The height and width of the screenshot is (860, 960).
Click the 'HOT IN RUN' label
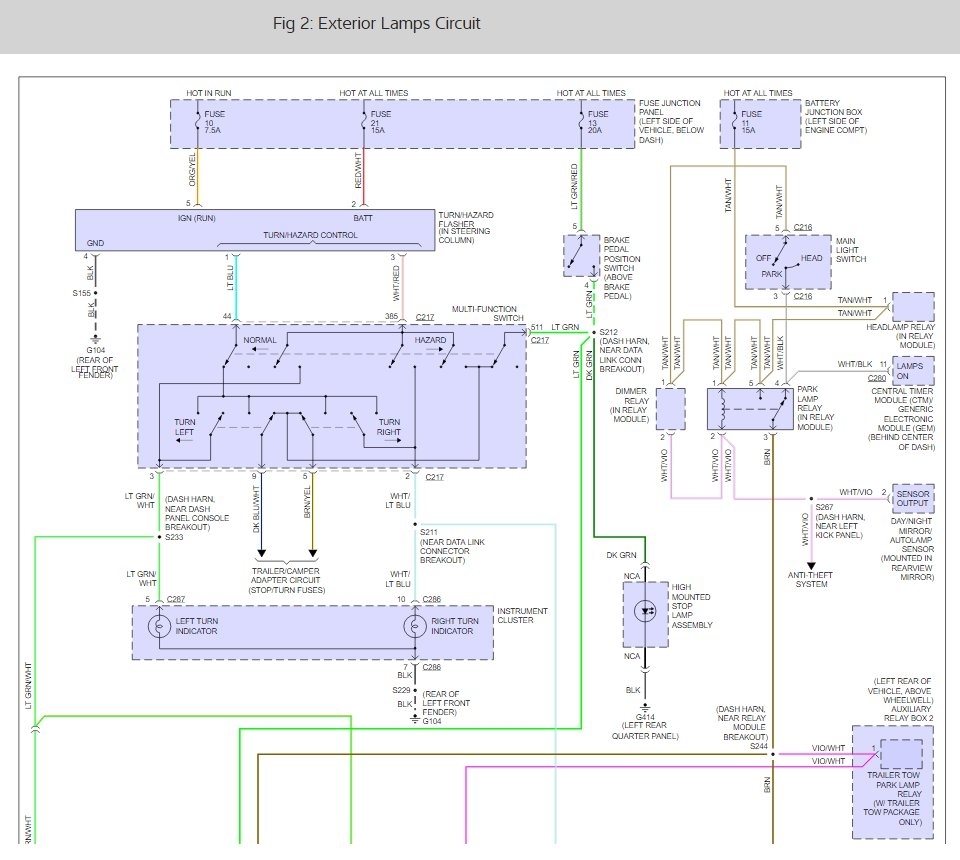pyautogui.click(x=209, y=93)
